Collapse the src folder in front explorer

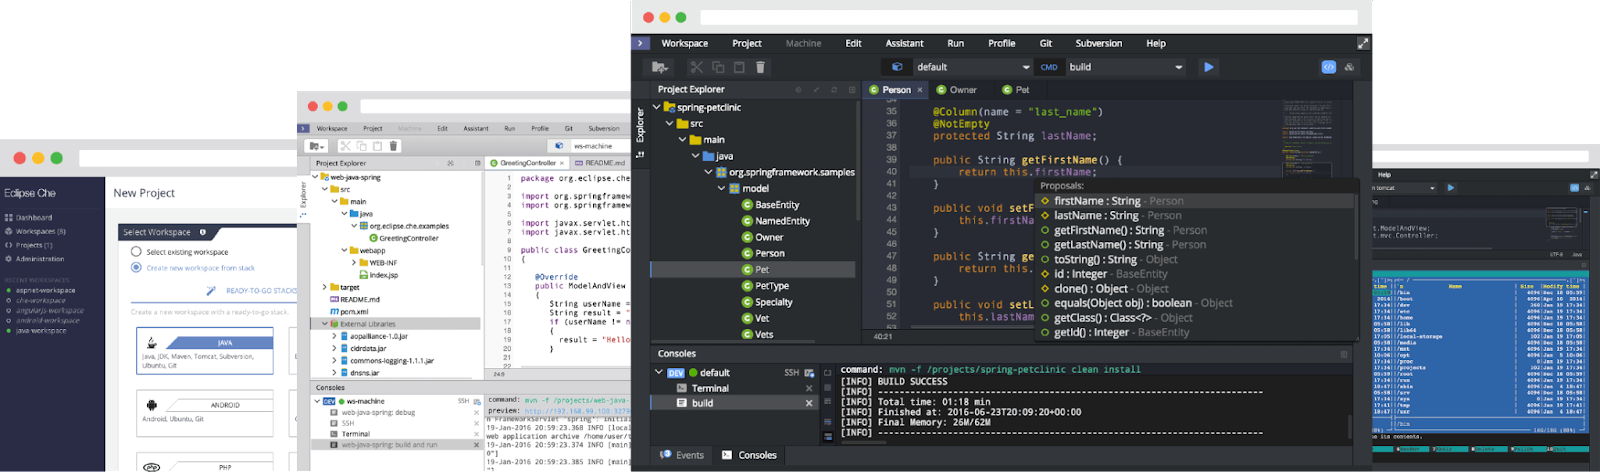[x=669, y=123]
